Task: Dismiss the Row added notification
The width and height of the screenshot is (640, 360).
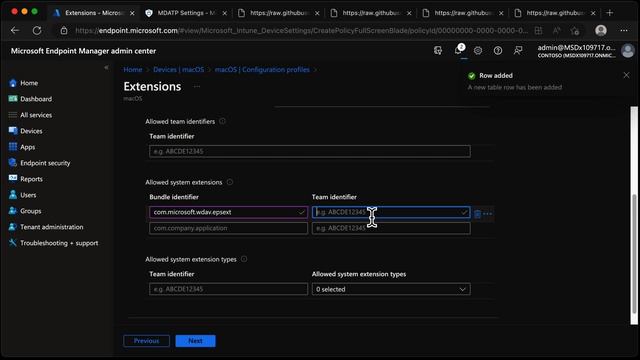Action: coord(626,75)
